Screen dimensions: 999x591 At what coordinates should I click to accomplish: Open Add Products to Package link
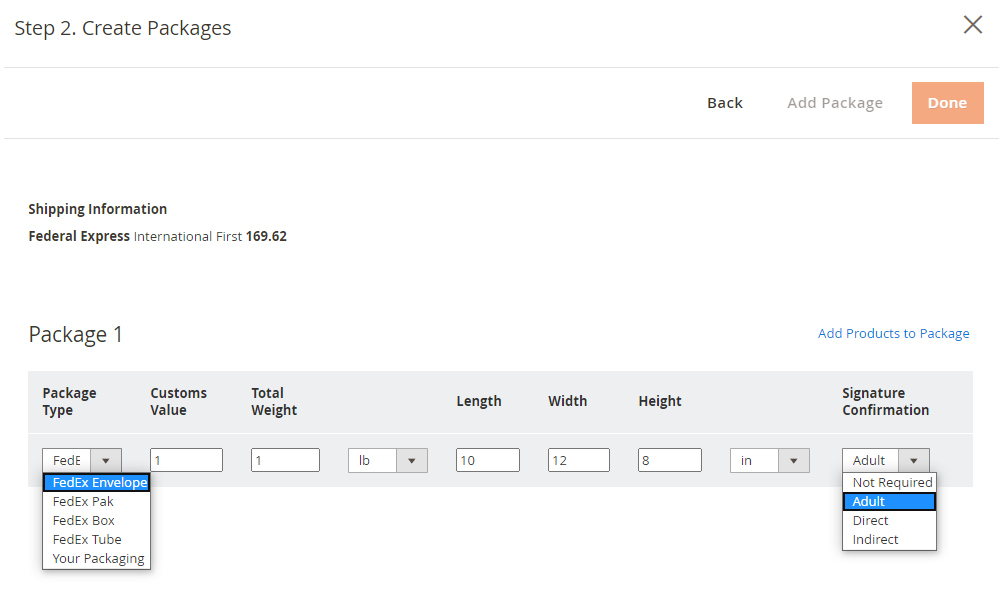tap(893, 334)
